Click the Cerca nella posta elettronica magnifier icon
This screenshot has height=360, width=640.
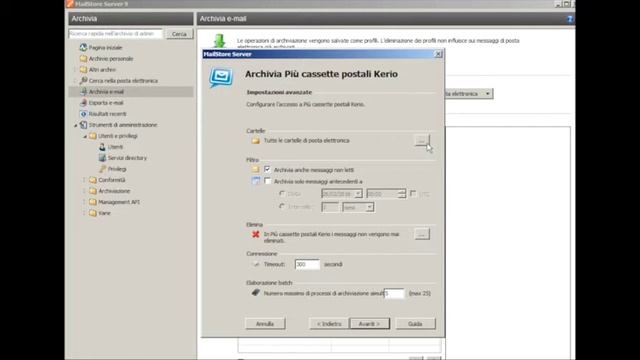(x=83, y=81)
